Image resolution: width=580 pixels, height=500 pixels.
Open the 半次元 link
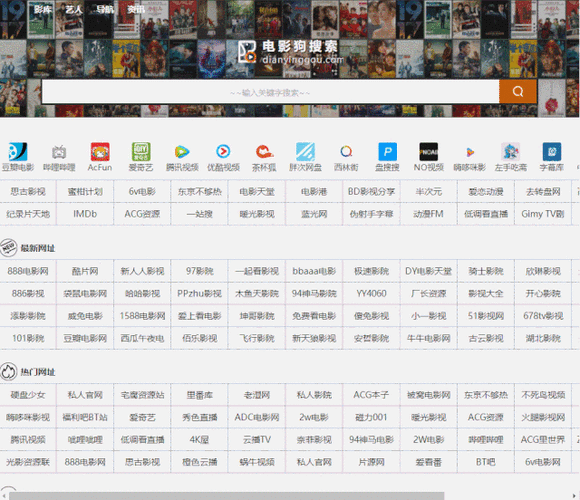tap(429, 192)
